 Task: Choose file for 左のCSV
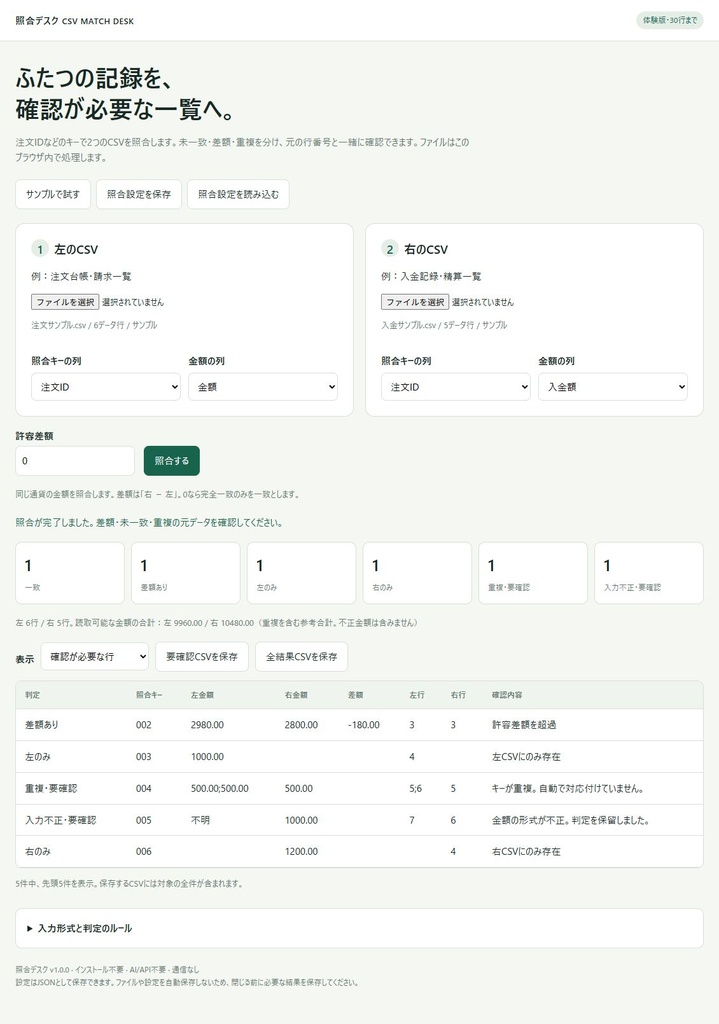[x=65, y=302]
